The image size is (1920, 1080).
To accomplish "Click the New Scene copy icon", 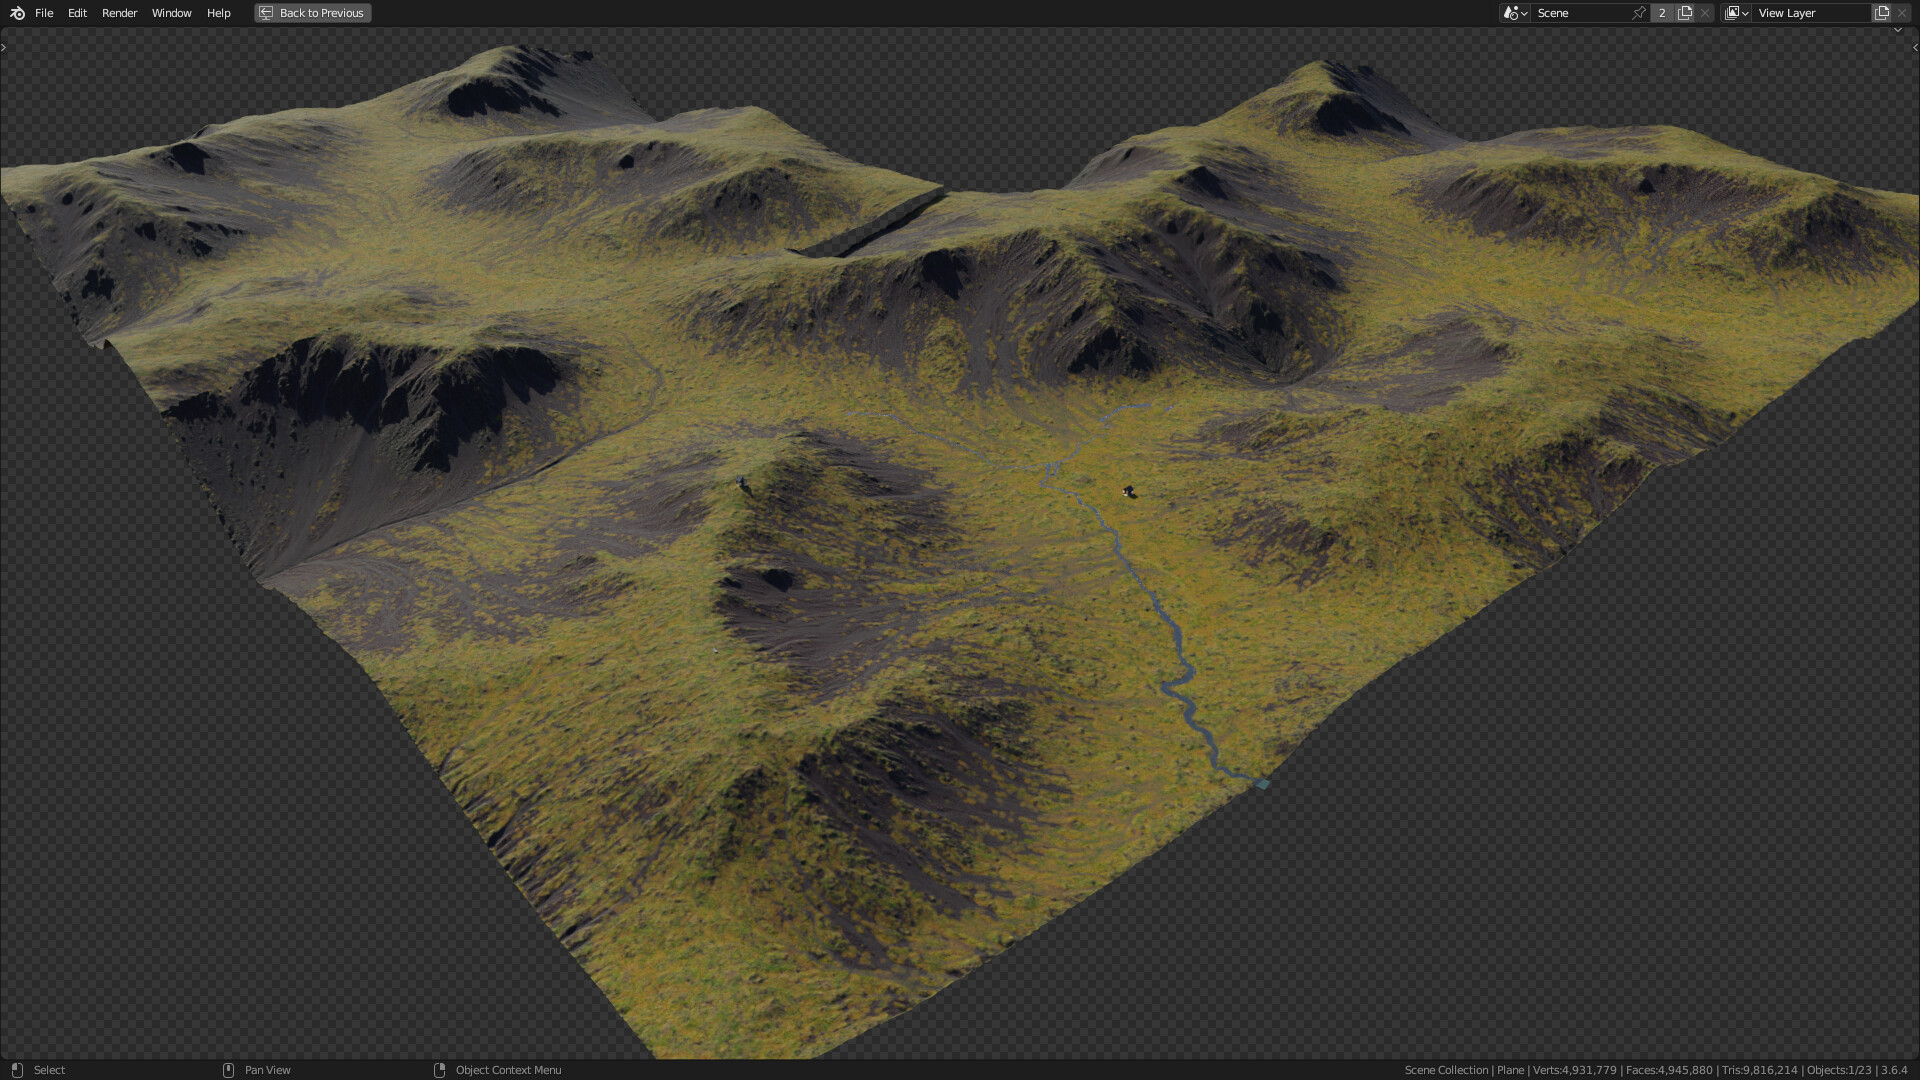I will (1685, 13).
